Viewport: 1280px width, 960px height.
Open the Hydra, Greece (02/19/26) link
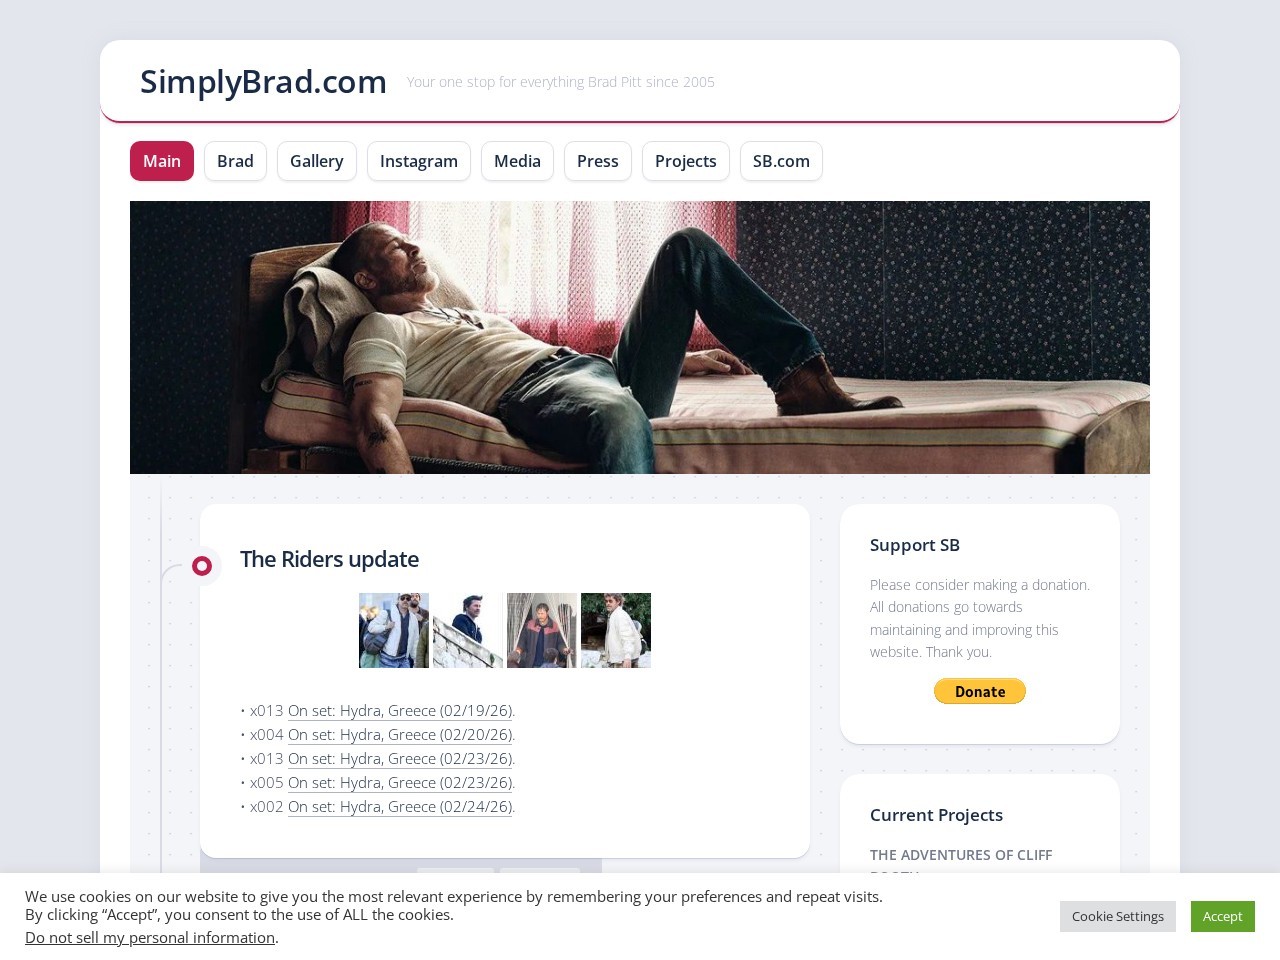point(400,710)
